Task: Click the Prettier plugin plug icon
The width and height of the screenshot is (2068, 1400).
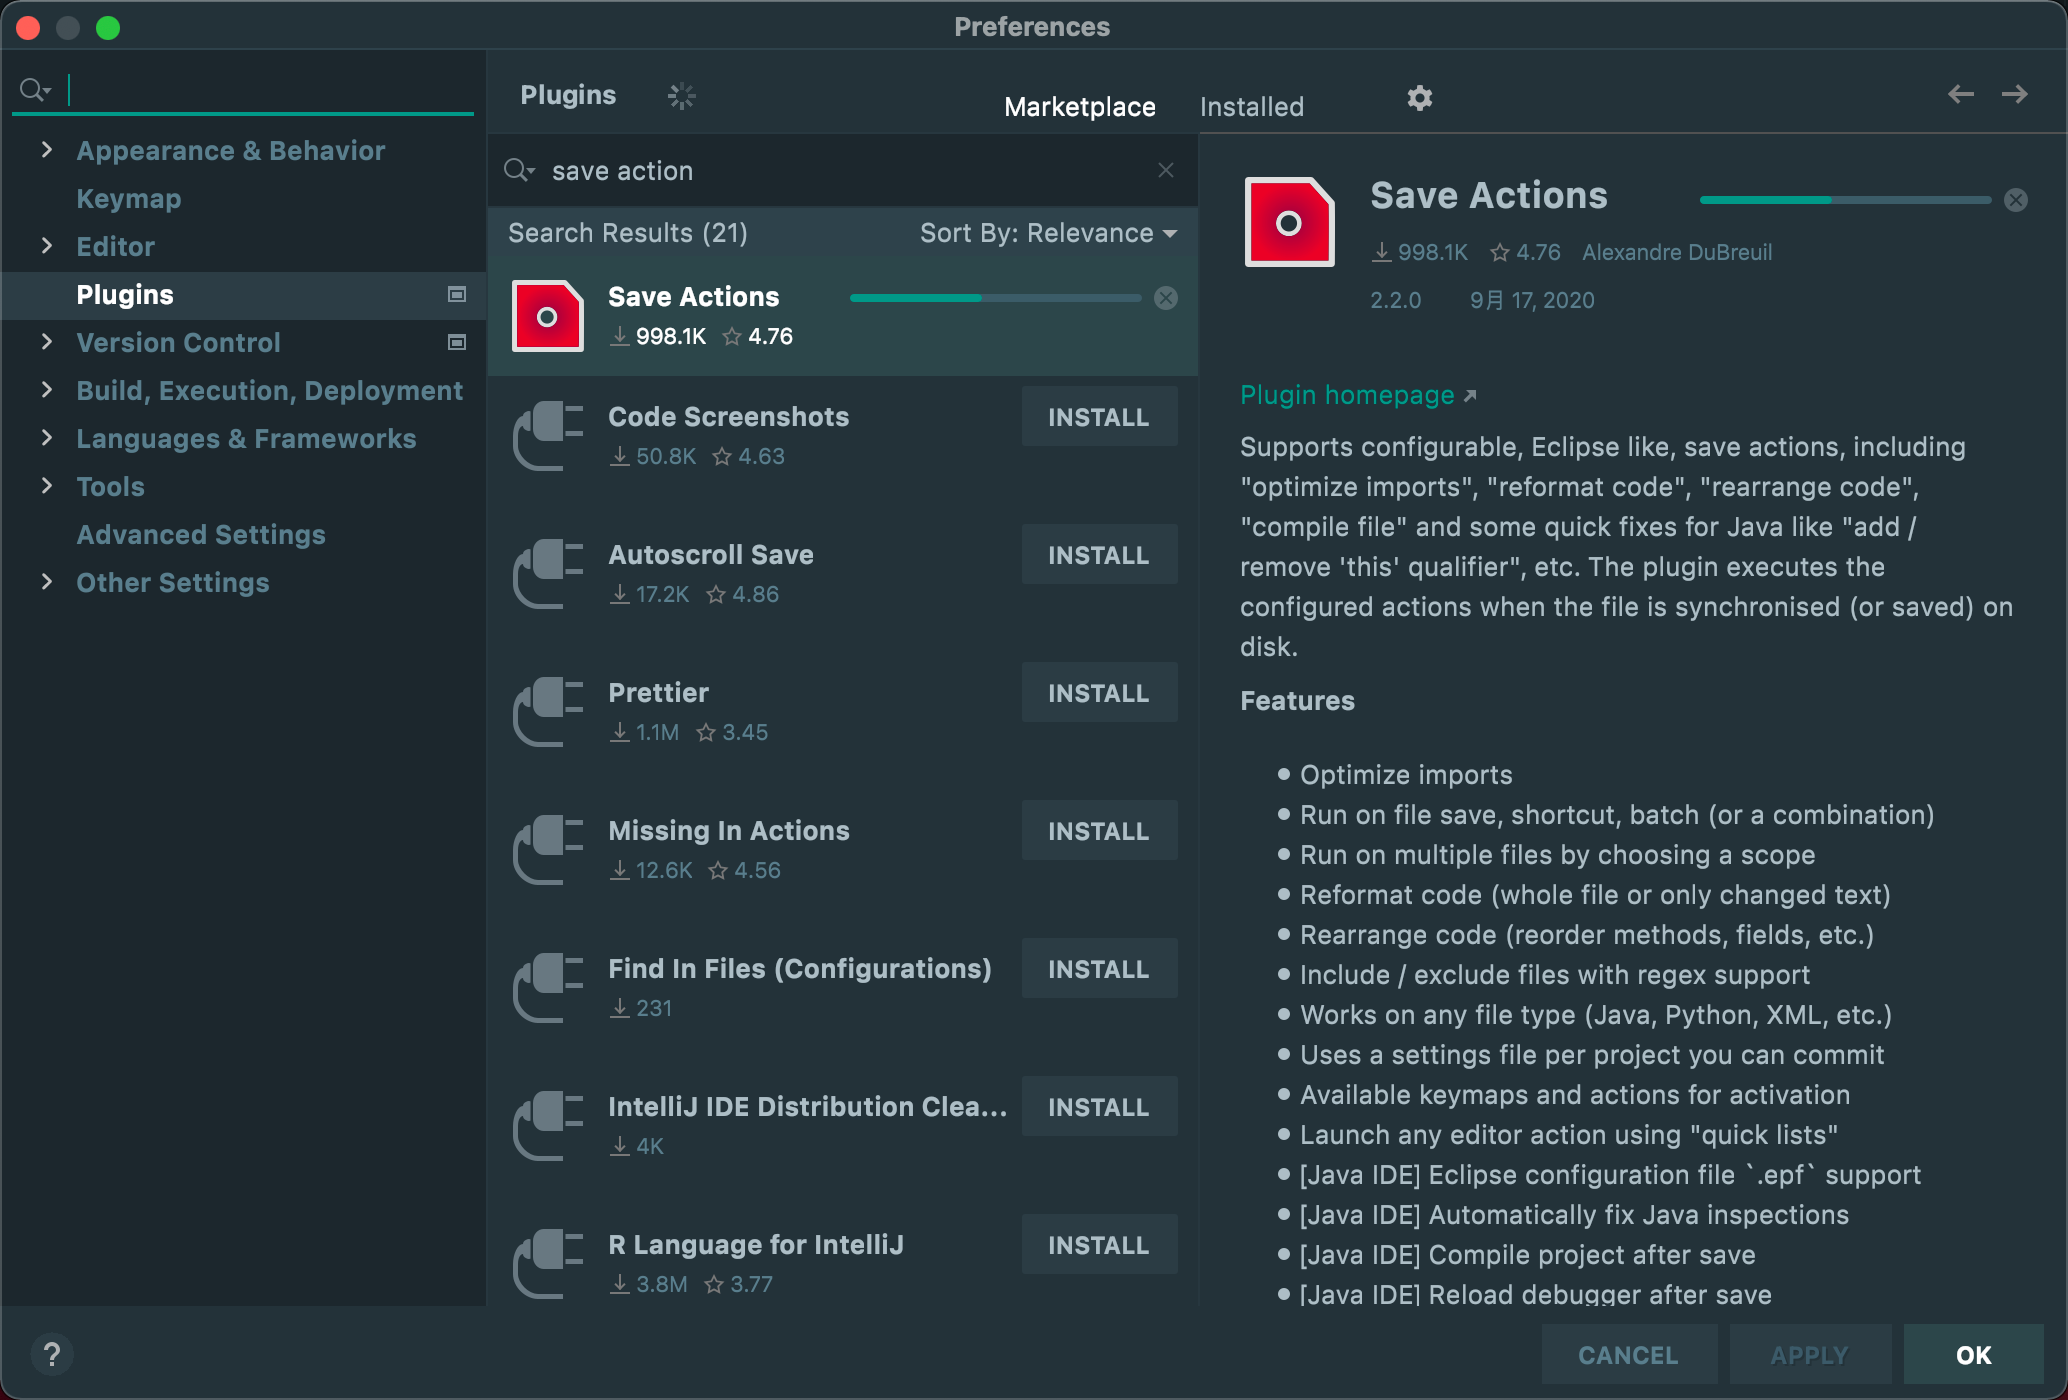Action: [547, 711]
